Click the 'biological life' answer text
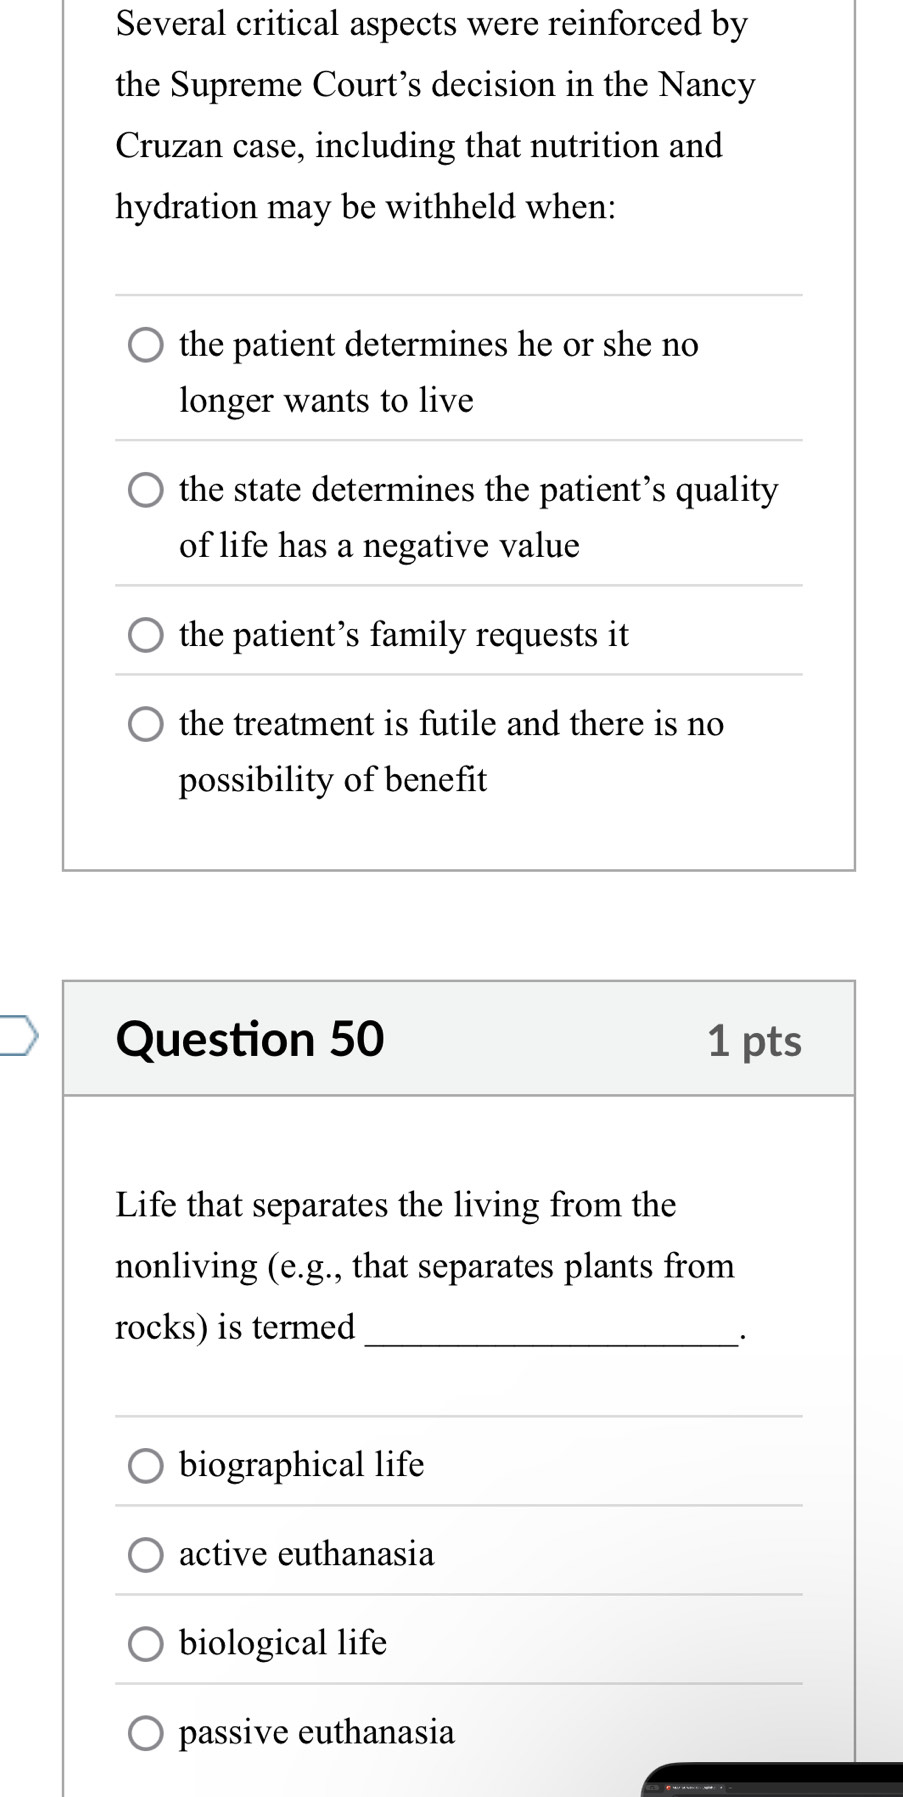903x1797 pixels. click(283, 1643)
